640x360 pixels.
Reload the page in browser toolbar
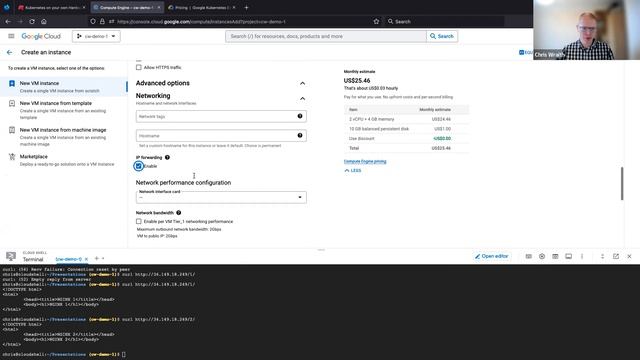32,21
